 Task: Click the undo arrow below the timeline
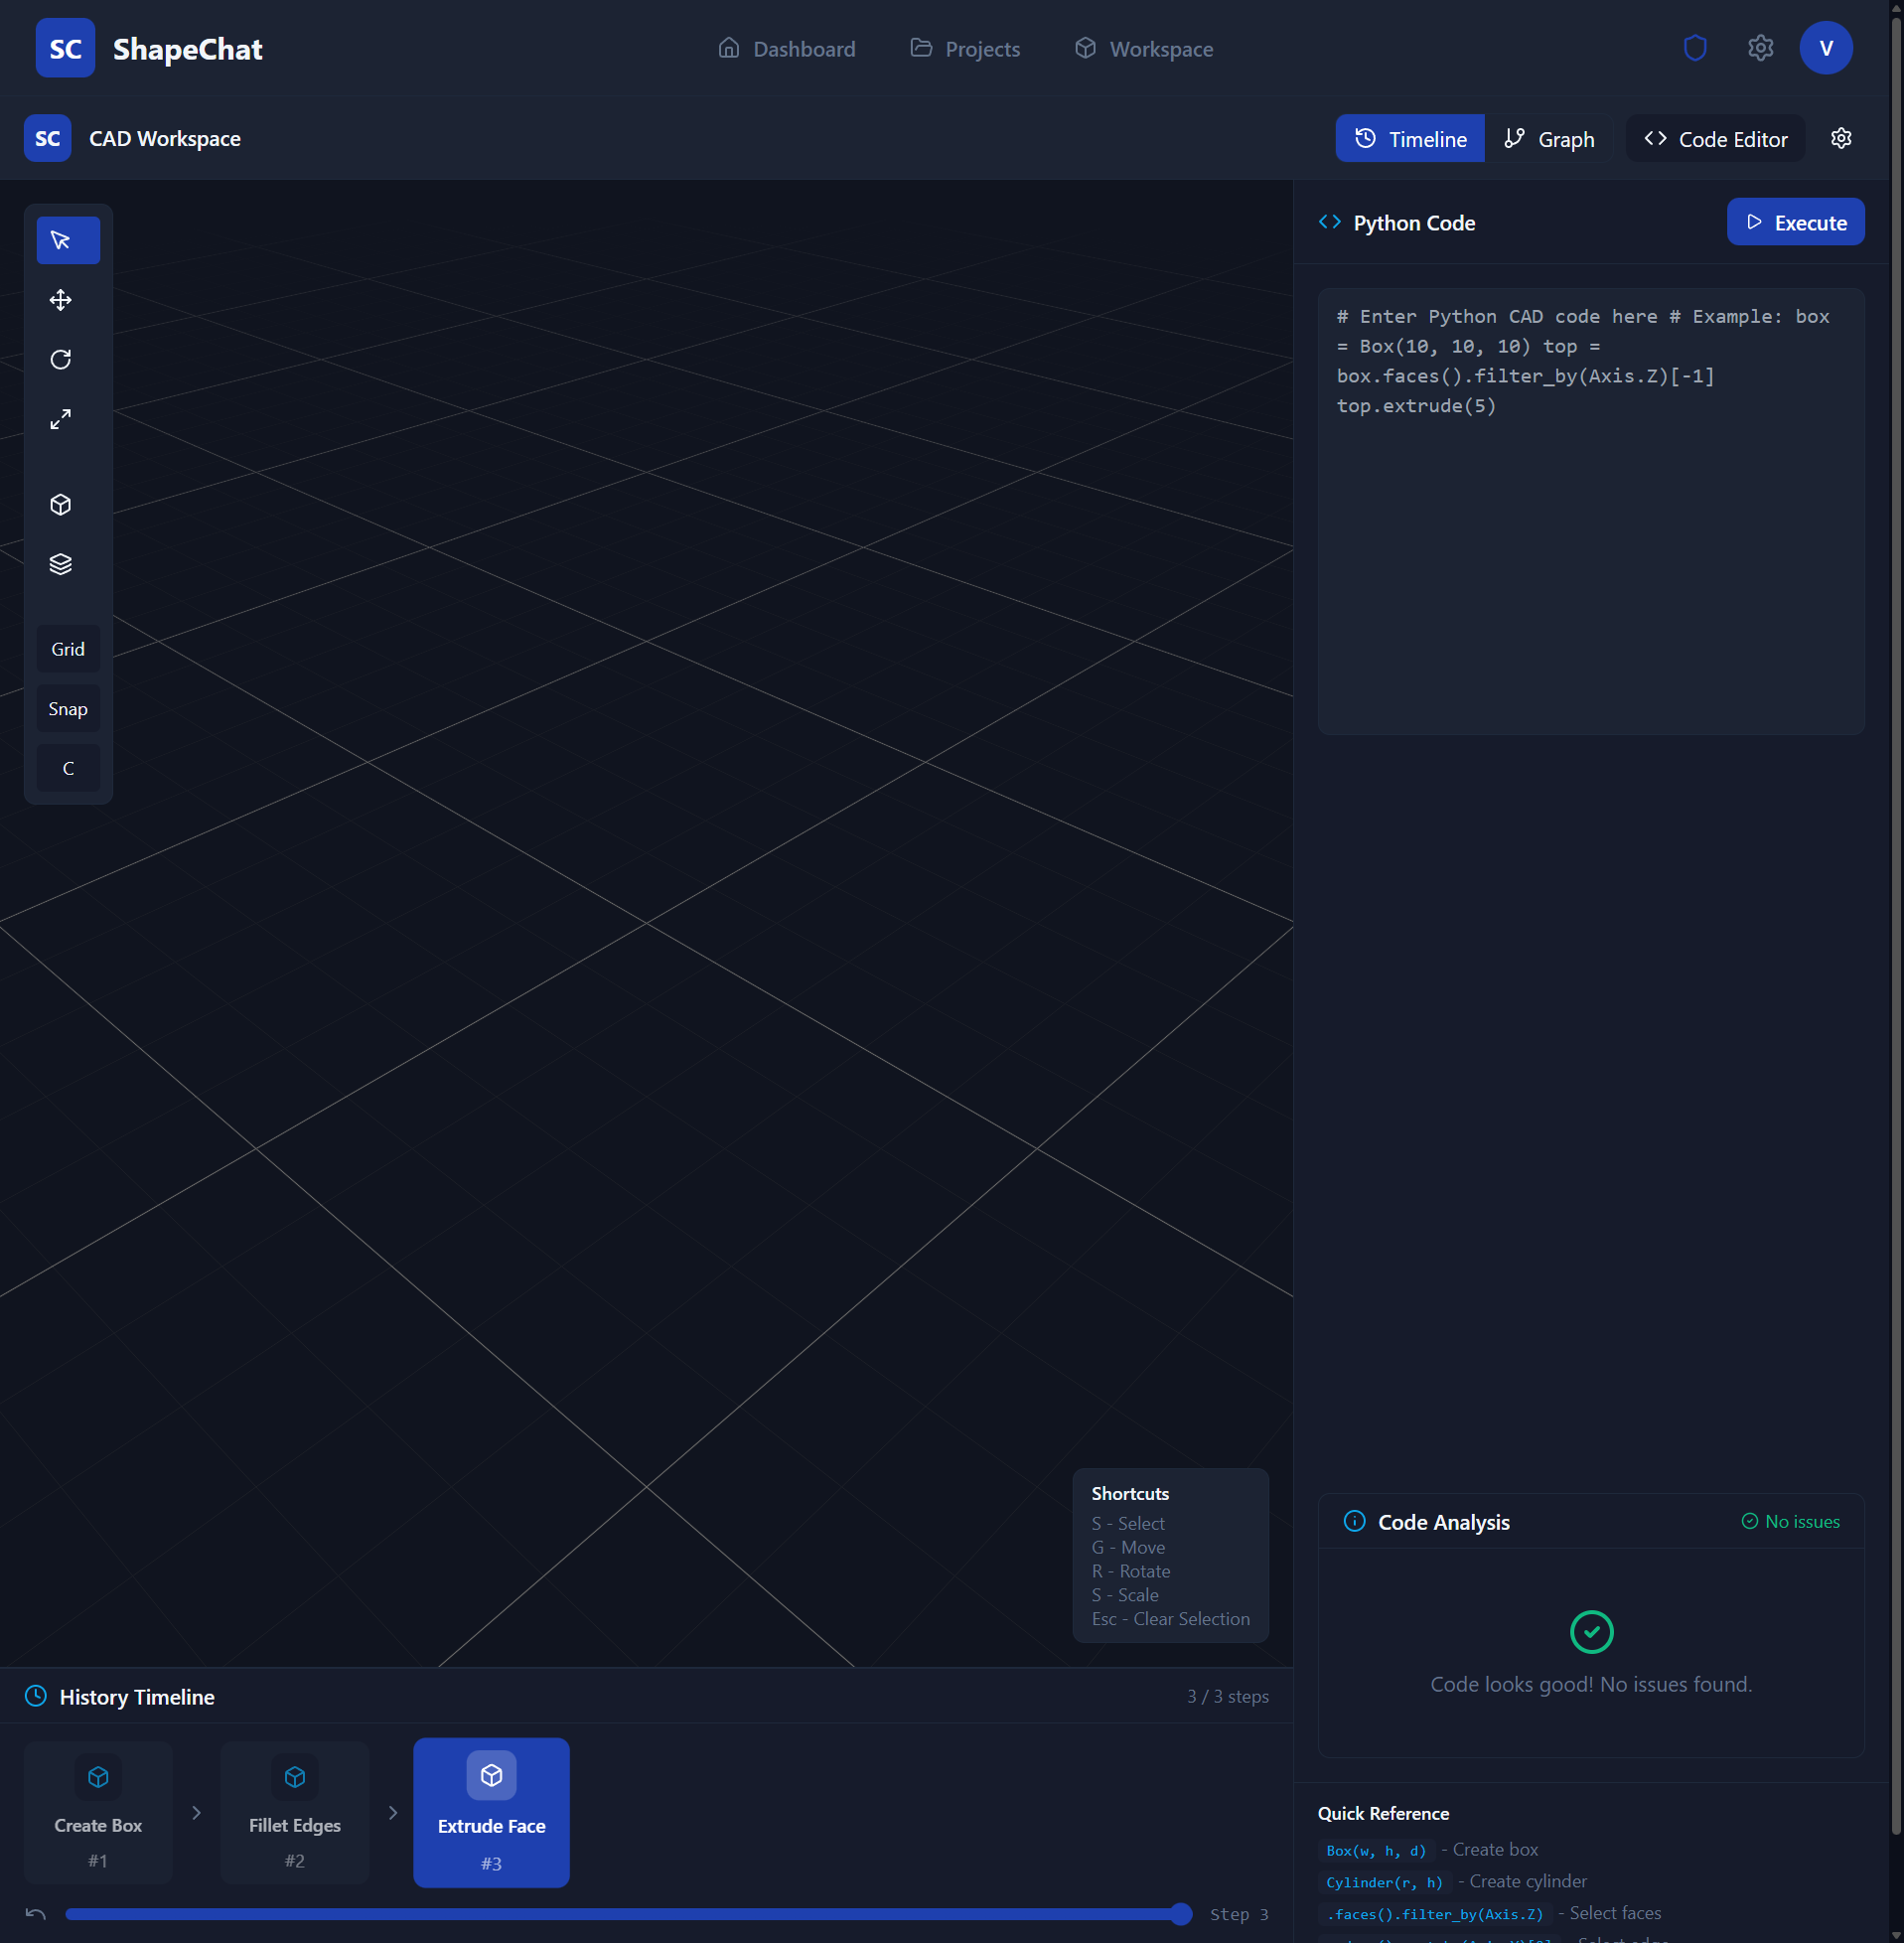[x=35, y=1911]
